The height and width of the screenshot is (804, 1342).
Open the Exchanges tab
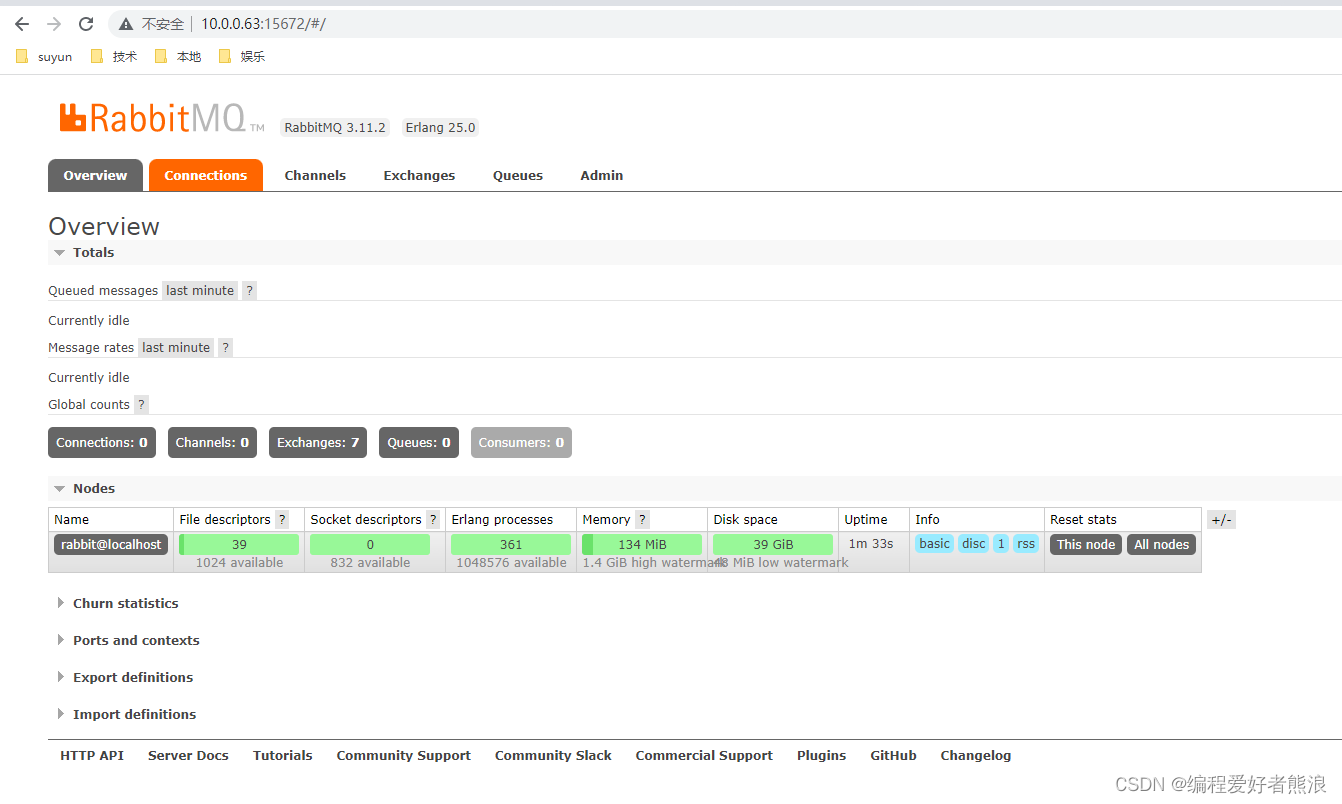(419, 175)
